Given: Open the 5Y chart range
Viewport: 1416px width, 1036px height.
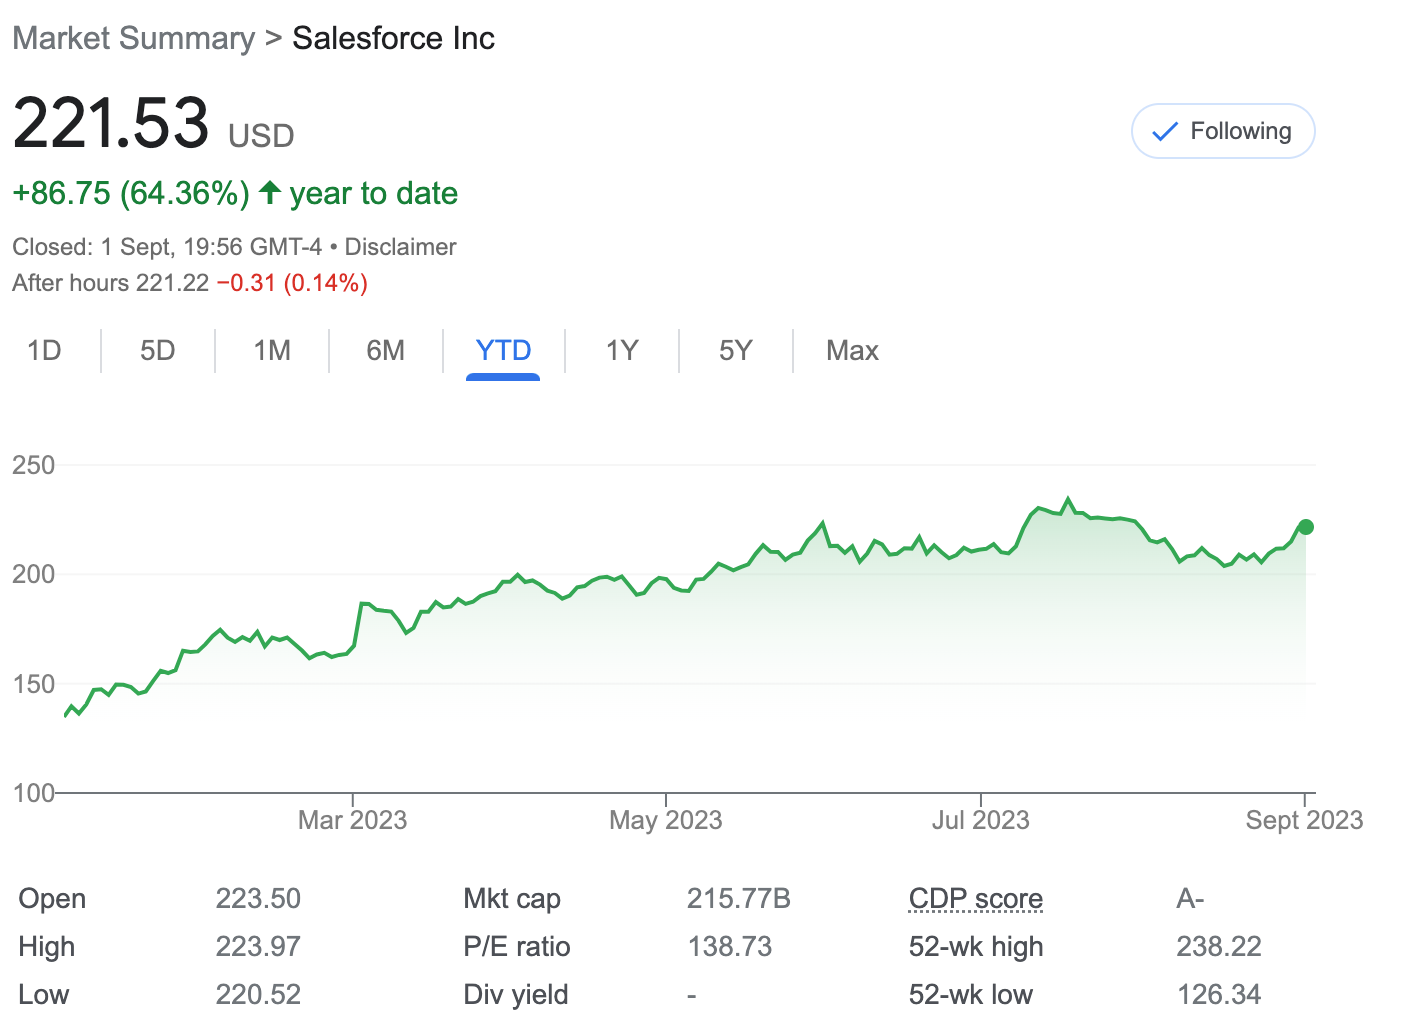Looking at the screenshot, I should coord(735,351).
